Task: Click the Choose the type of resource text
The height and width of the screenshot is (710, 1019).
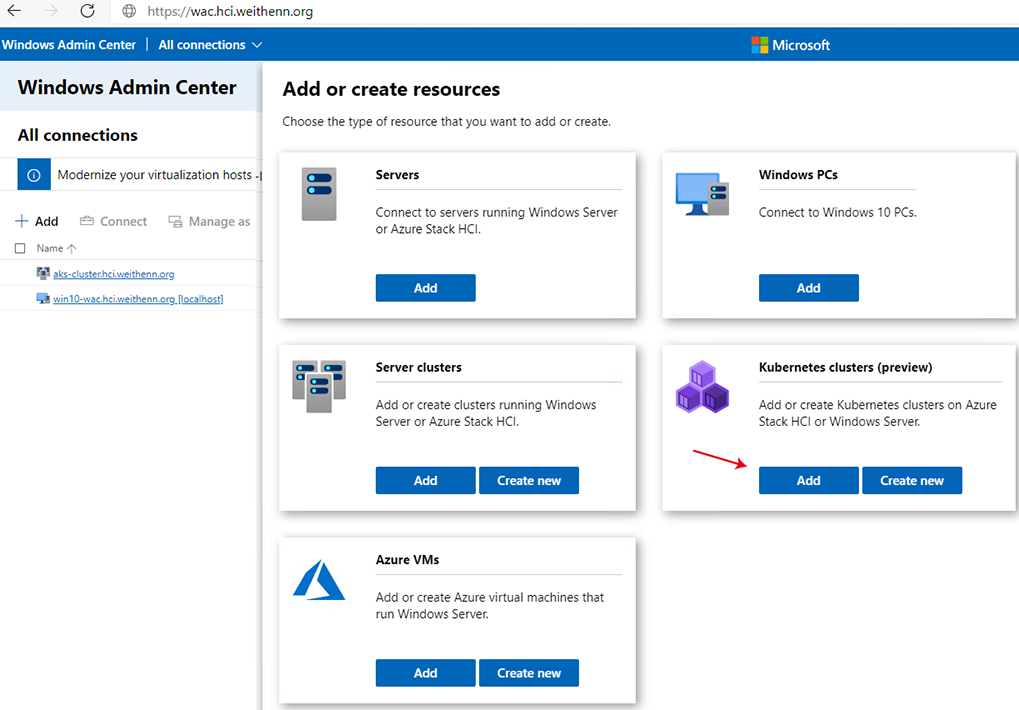Action: [446, 121]
